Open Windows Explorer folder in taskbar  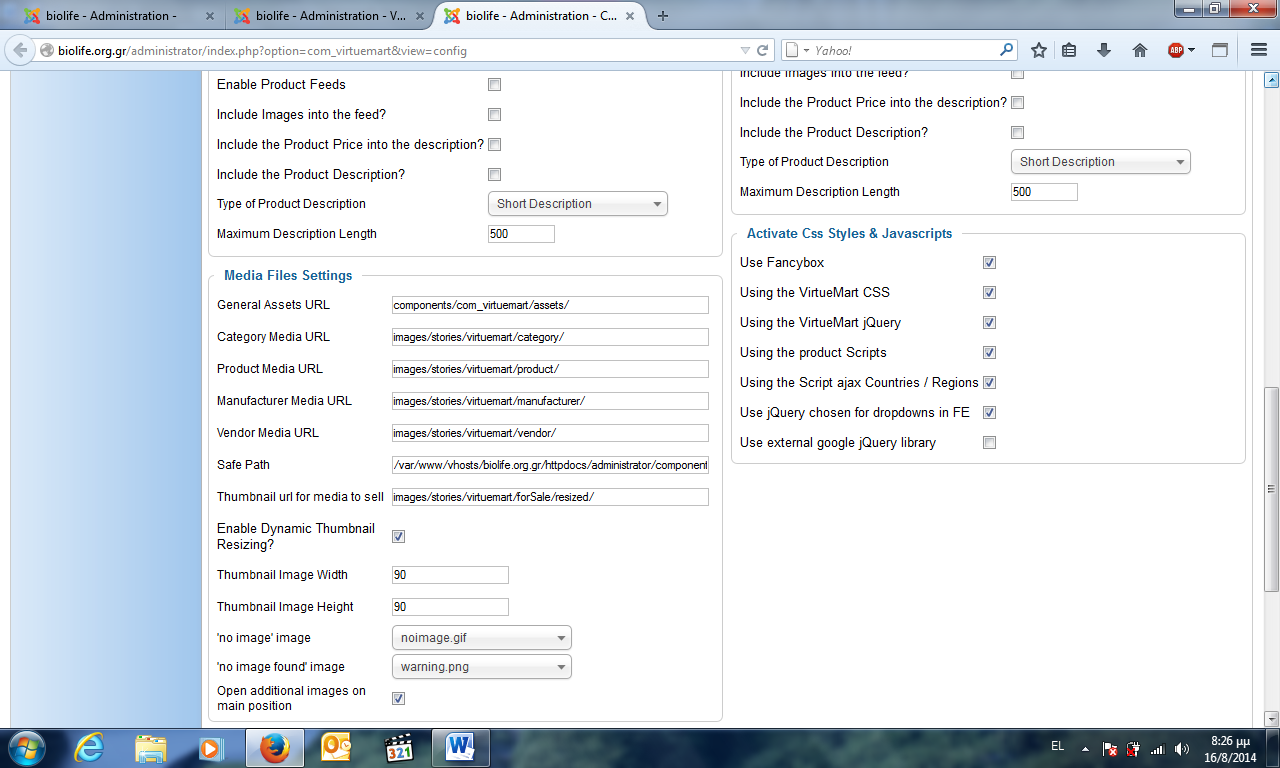tap(151, 748)
